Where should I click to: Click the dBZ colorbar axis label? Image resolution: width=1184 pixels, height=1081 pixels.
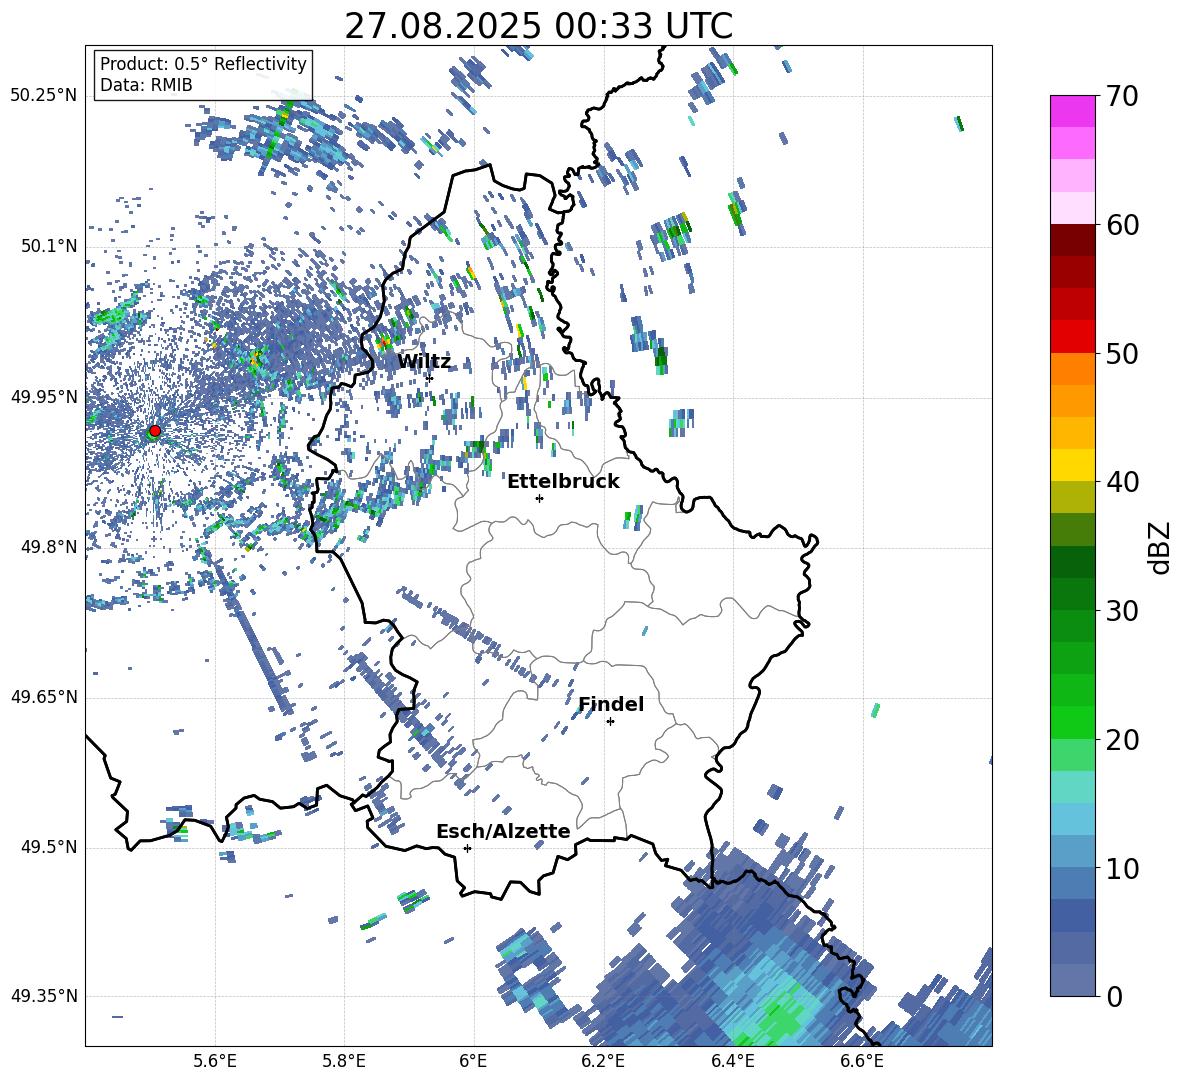point(1161,547)
